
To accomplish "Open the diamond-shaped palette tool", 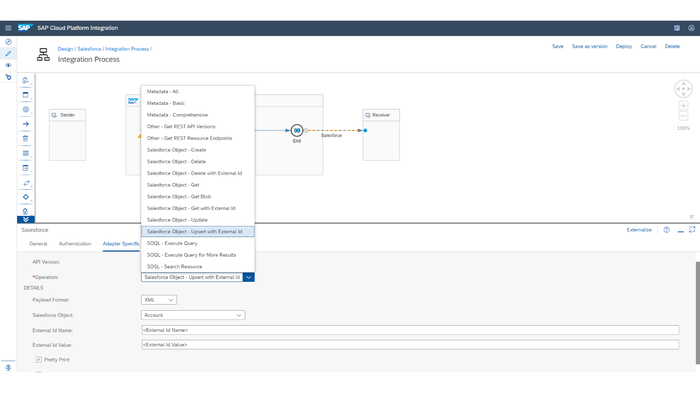I will click(26, 197).
